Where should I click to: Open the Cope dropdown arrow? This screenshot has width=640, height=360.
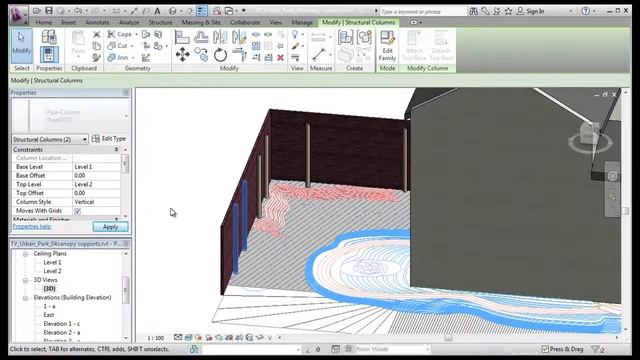(x=136, y=35)
